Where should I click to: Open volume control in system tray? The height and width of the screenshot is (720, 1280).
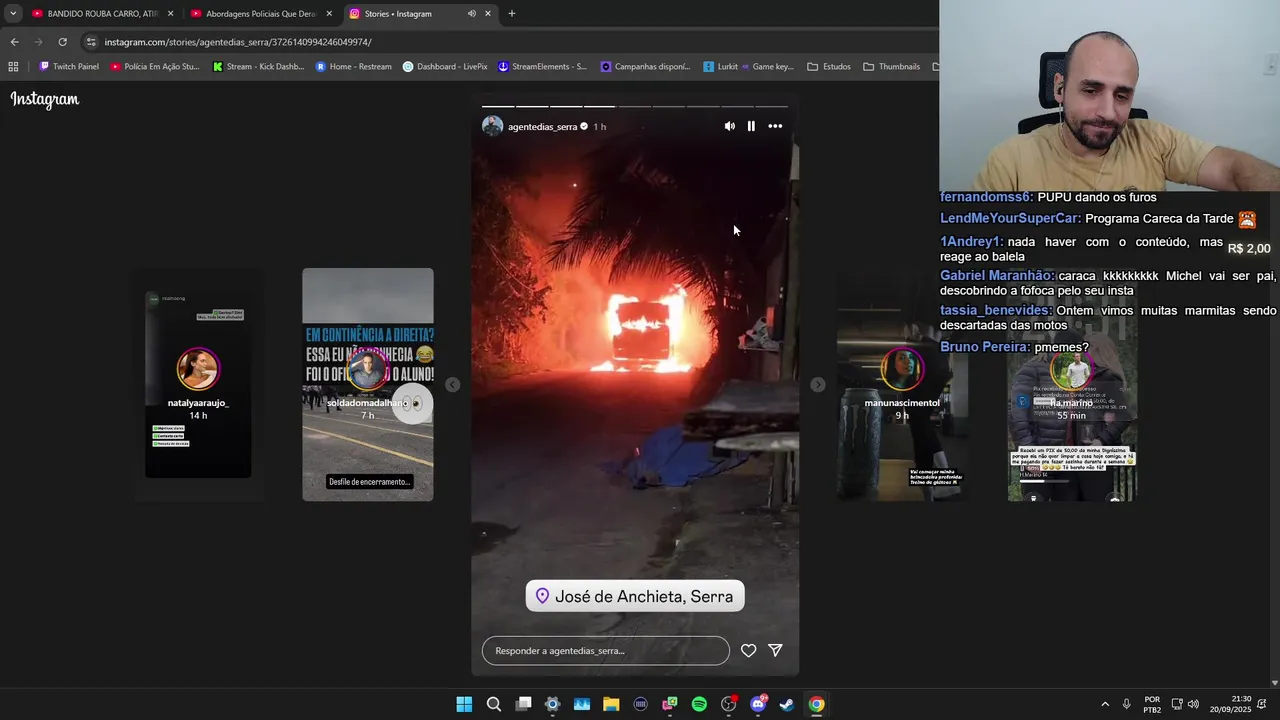1193,704
